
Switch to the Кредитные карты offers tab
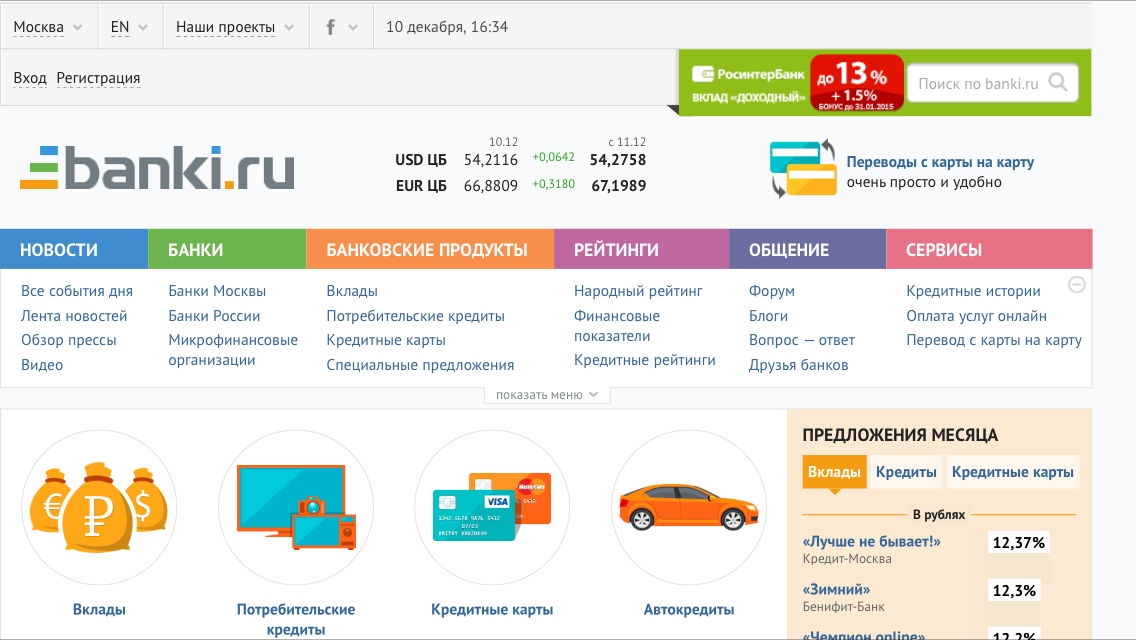pyautogui.click(x=1012, y=472)
